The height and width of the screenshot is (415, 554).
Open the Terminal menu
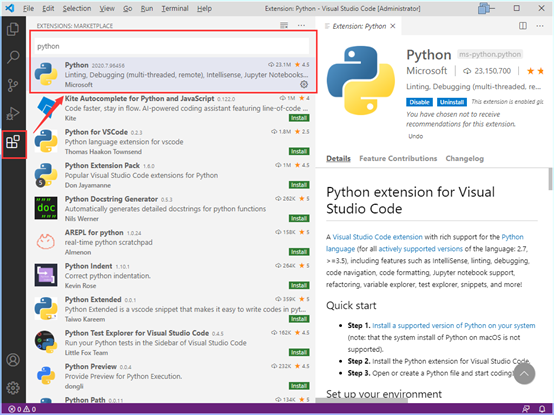coord(175,8)
